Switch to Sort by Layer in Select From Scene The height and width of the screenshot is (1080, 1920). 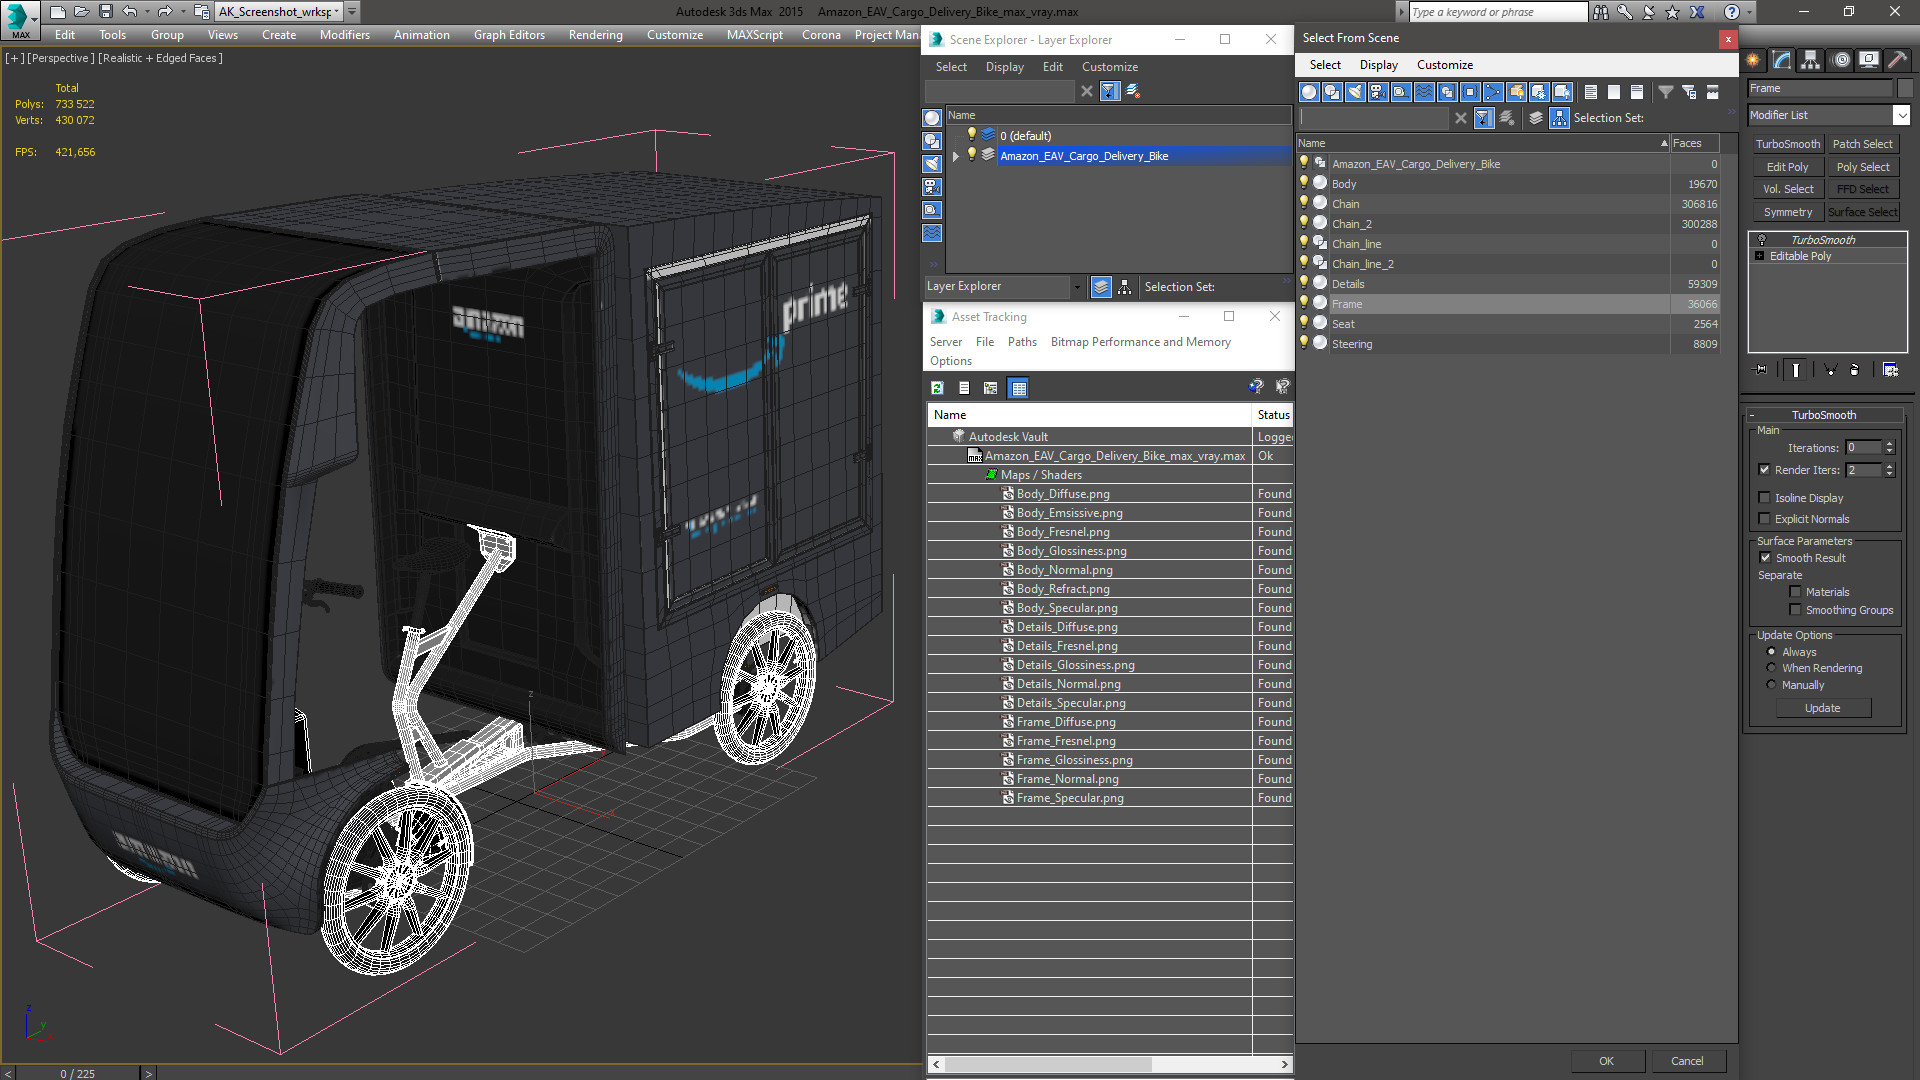click(1536, 118)
